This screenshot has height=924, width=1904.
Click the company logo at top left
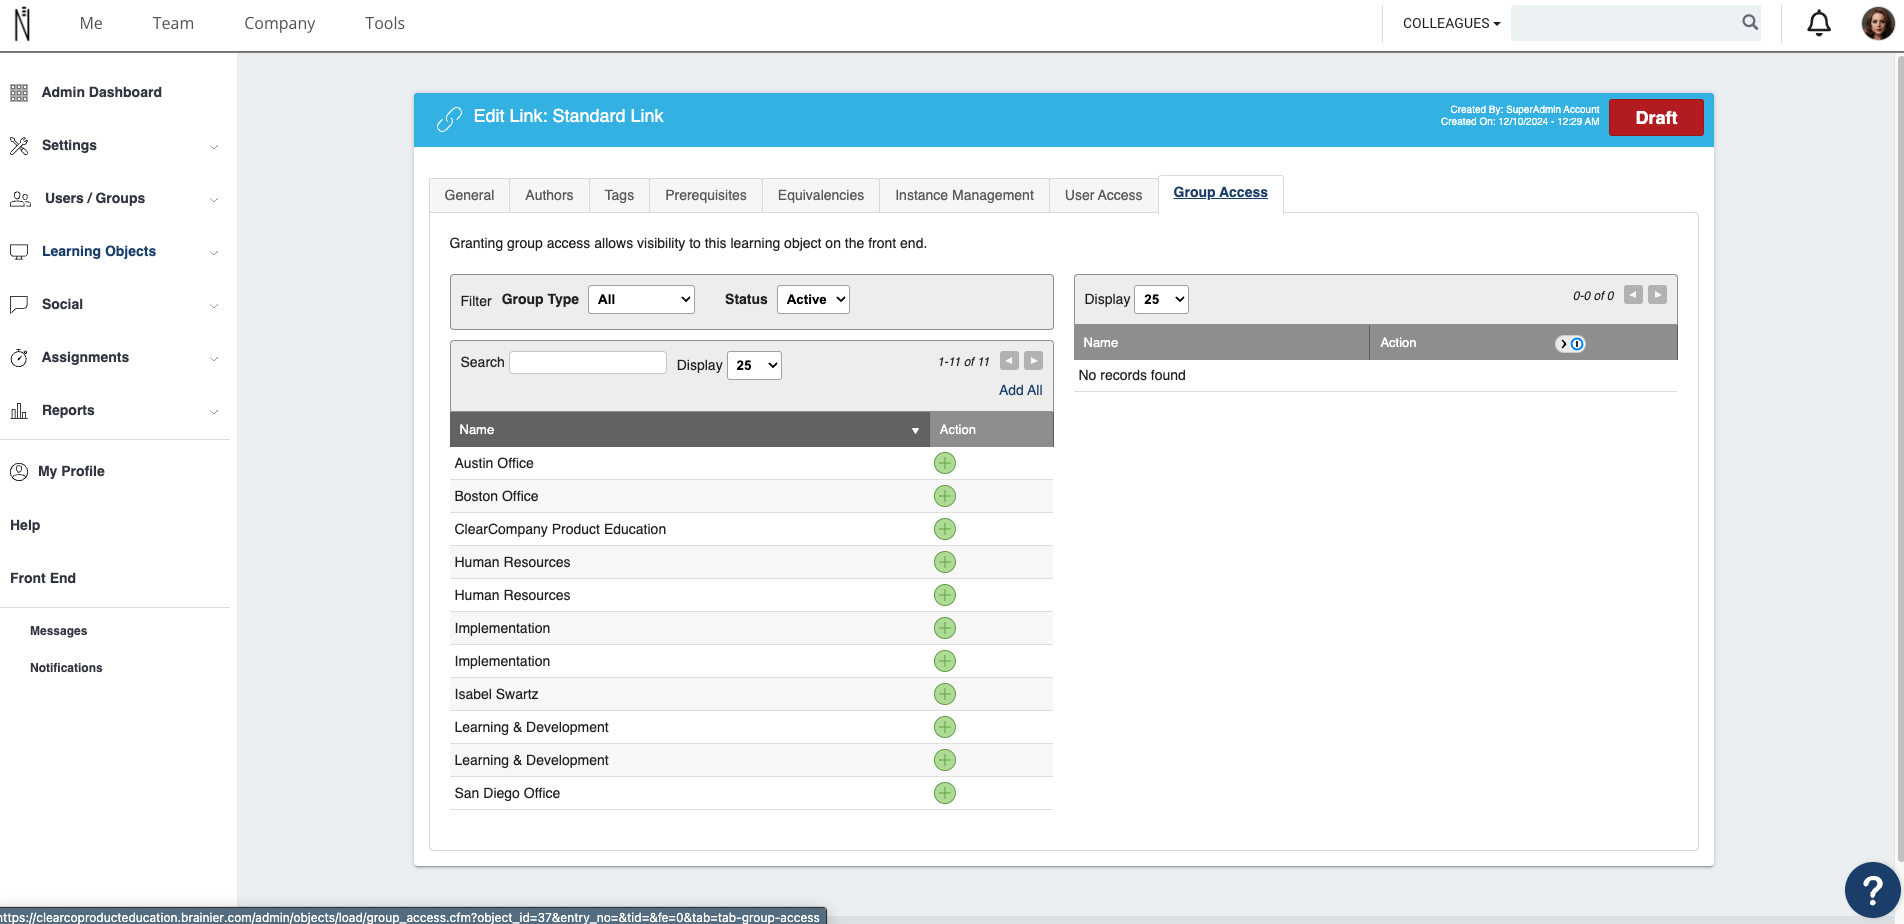pos(22,23)
